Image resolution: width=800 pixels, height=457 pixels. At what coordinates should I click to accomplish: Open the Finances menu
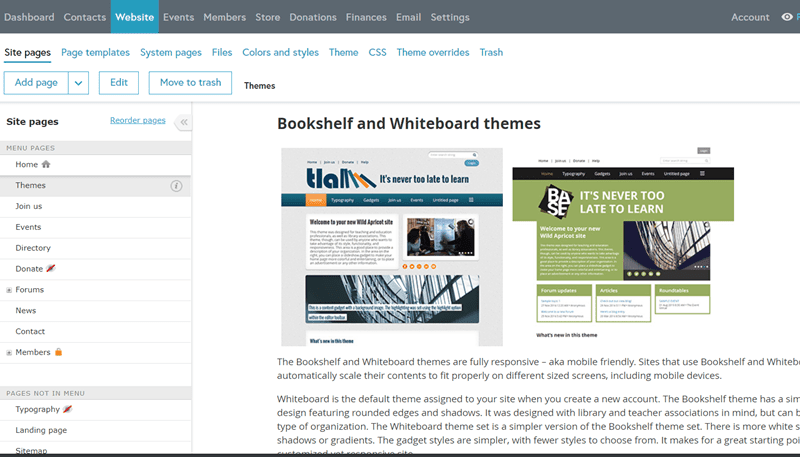click(x=366, y=17)
